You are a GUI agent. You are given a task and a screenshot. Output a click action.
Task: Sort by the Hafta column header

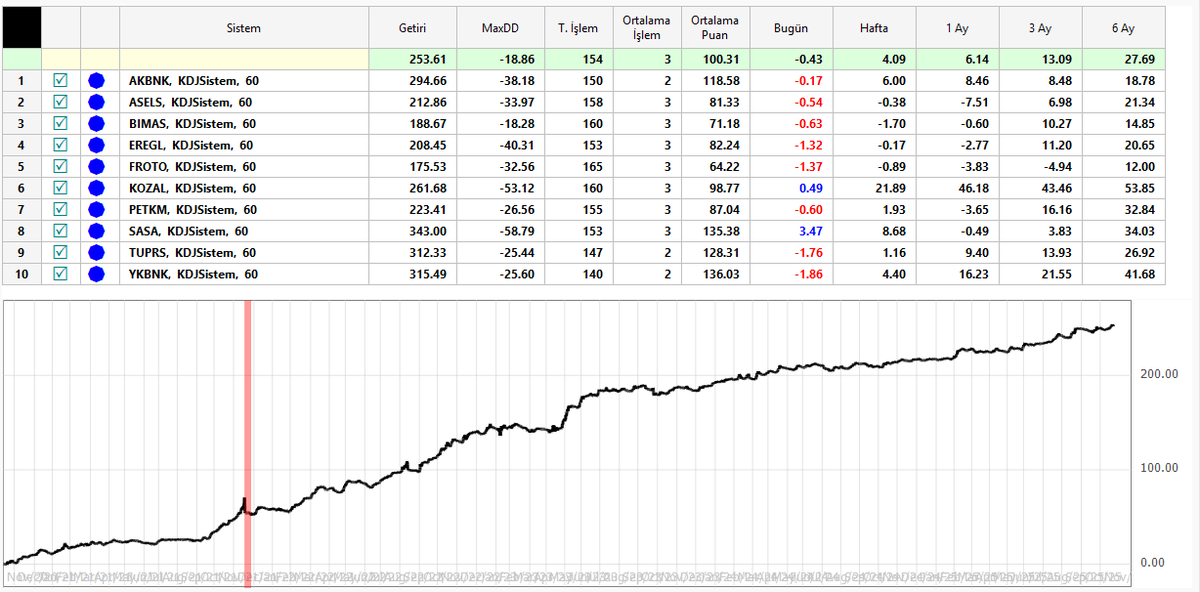tap(873, 28)
